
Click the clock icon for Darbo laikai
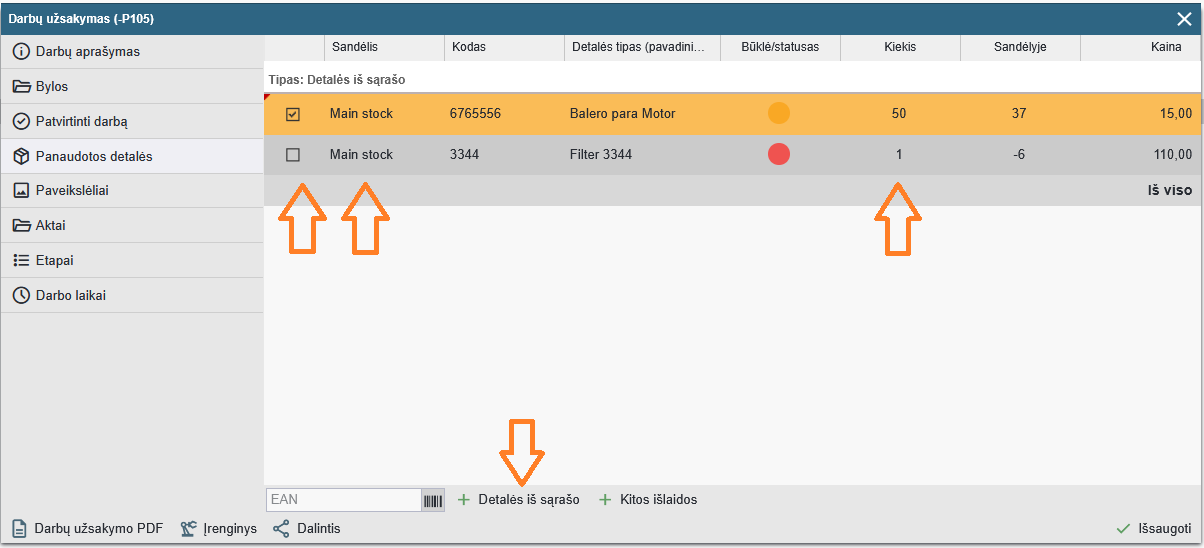(x=21, y=296)
